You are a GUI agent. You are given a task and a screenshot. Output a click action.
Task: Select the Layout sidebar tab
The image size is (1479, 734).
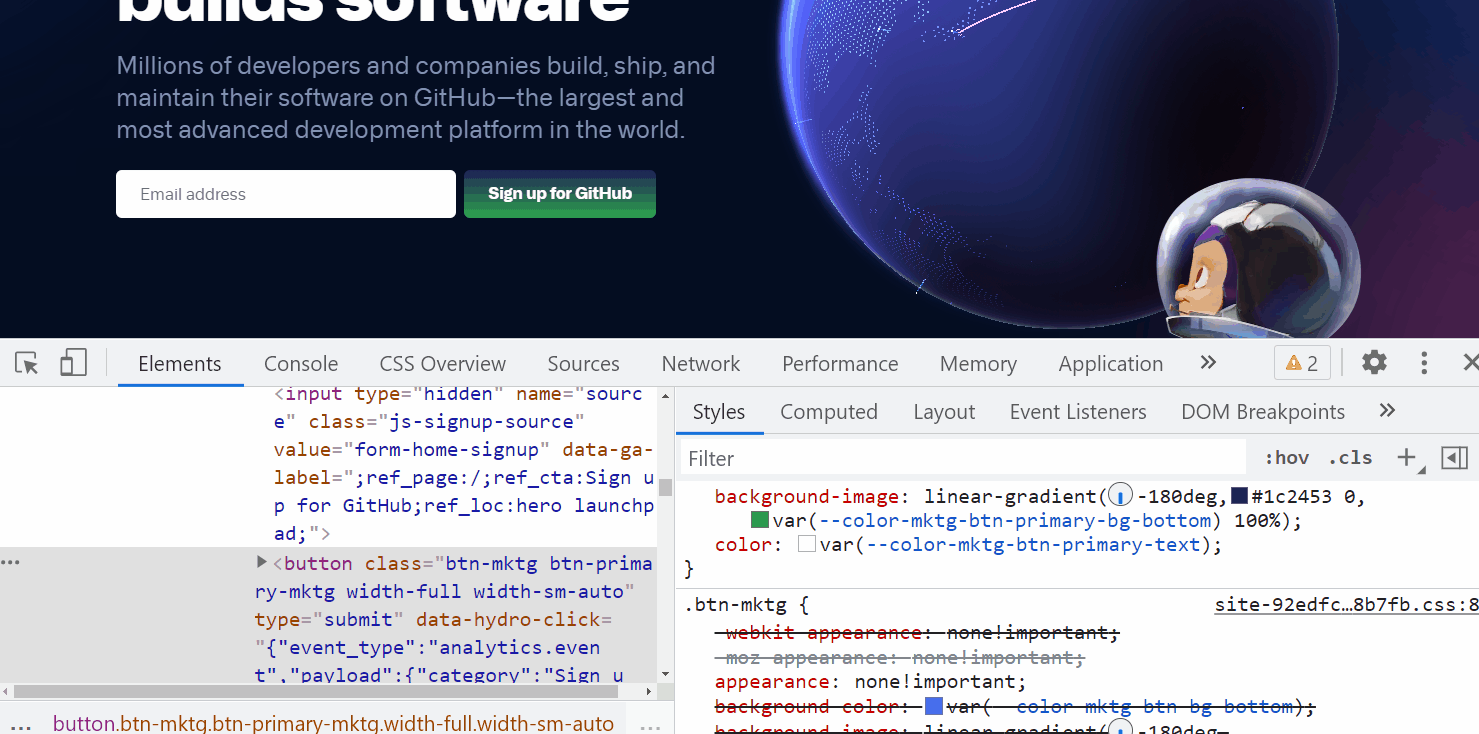pos(944,412)
